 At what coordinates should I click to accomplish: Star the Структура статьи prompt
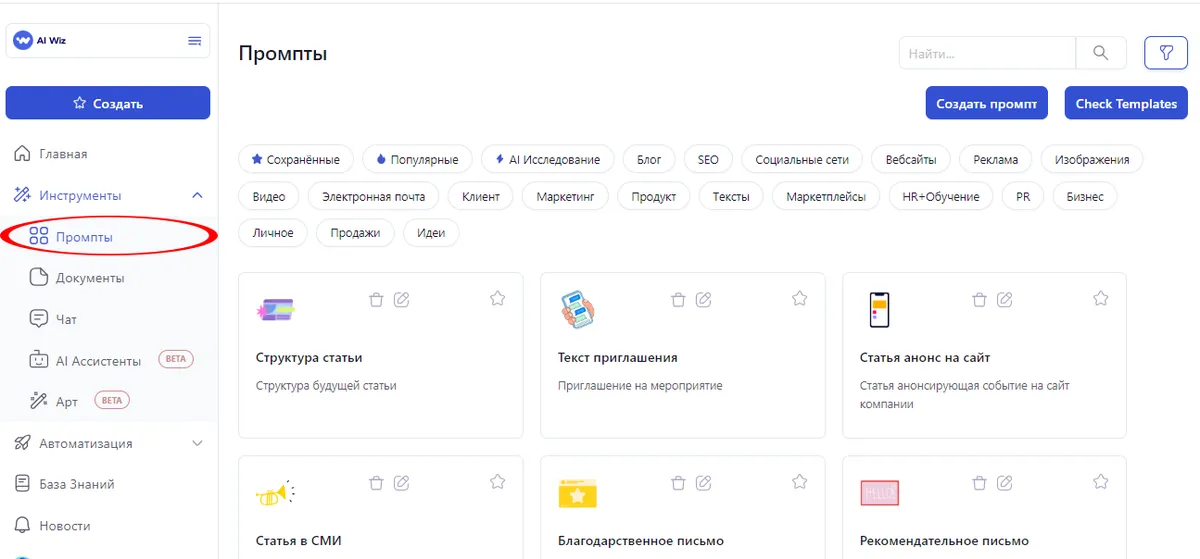(x=497, y=298)
